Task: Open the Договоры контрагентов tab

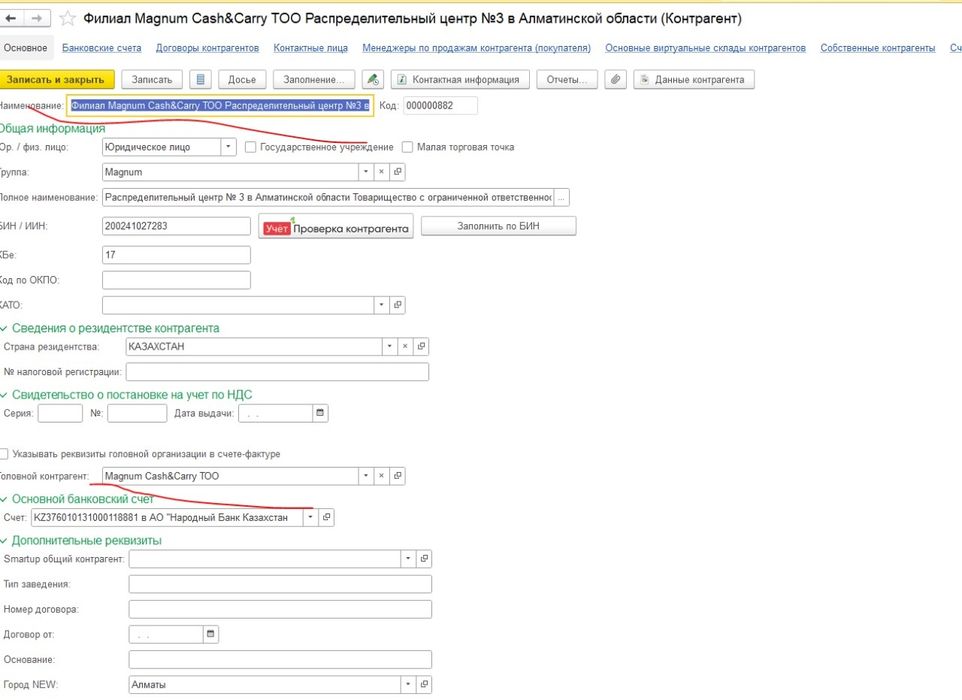Action: point(207,48)
